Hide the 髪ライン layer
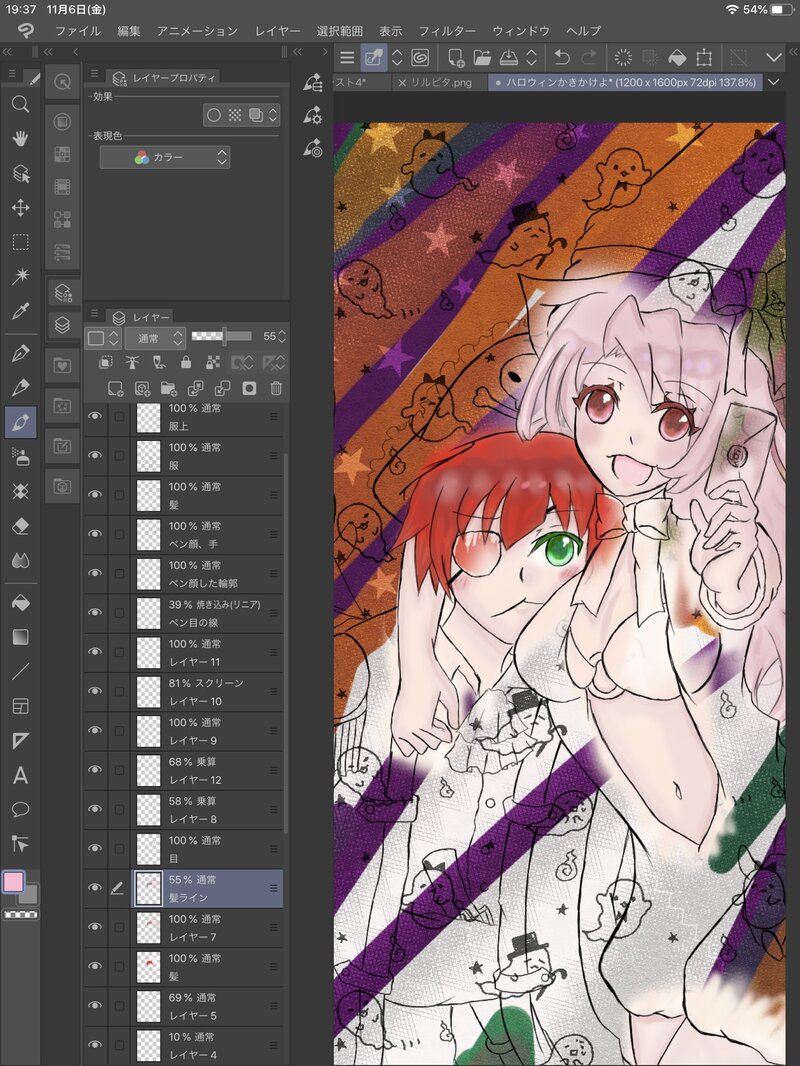This screenshot has height=1066, width=800. (95, 887)
